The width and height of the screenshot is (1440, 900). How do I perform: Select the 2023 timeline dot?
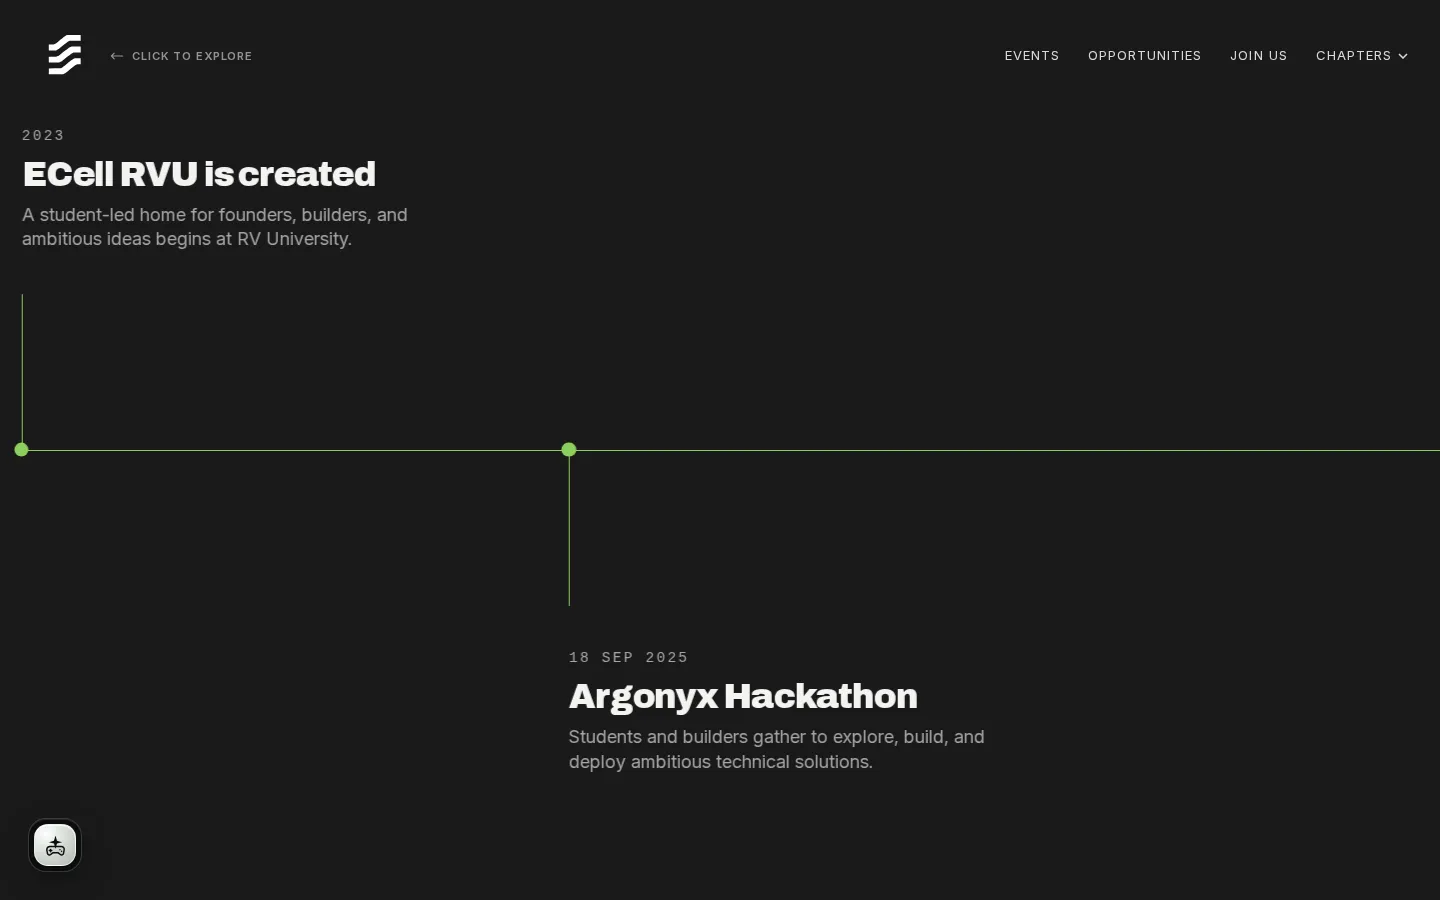22,450
